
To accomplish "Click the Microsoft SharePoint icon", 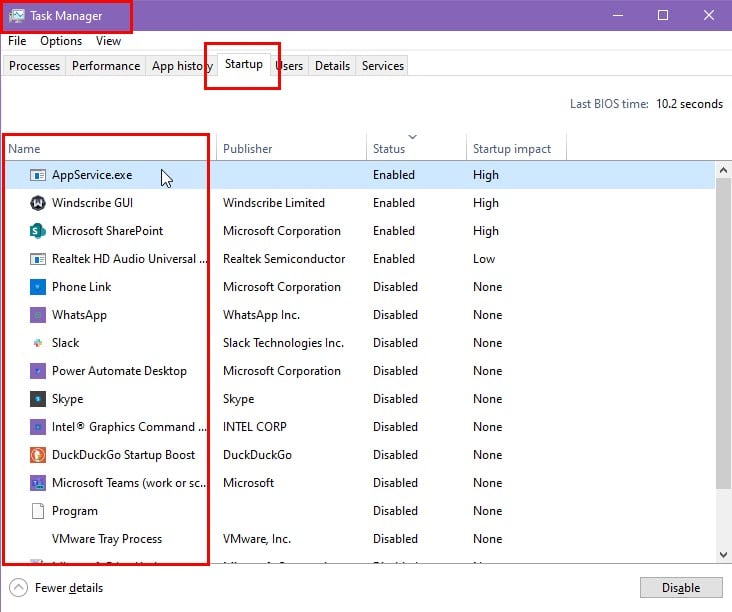I will (37, 231).
